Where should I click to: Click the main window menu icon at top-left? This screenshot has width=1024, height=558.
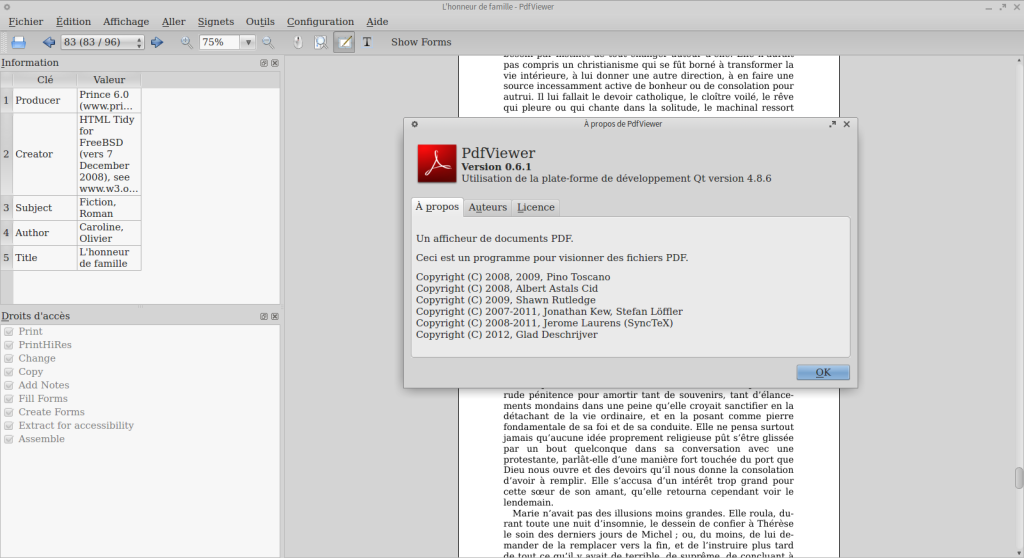click(x=7, y=7)
